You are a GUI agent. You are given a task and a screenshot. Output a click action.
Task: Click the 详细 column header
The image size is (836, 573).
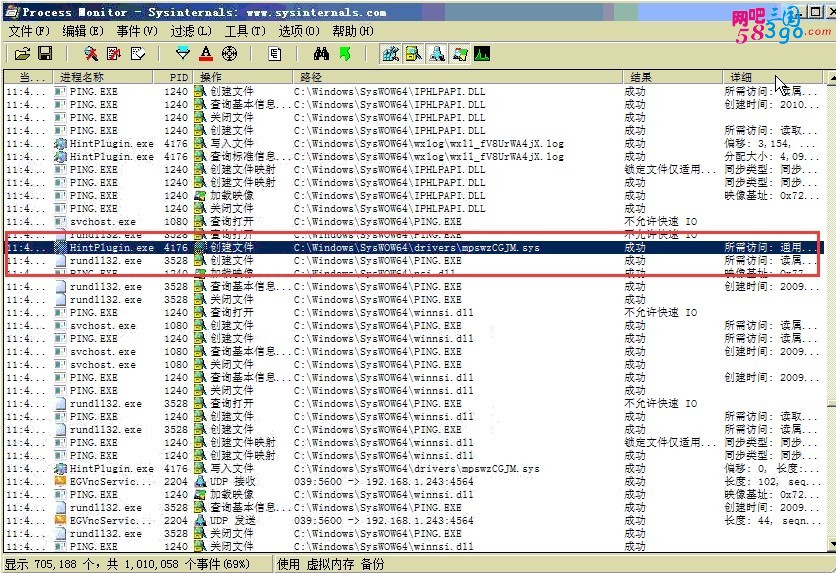click(773, 77)
